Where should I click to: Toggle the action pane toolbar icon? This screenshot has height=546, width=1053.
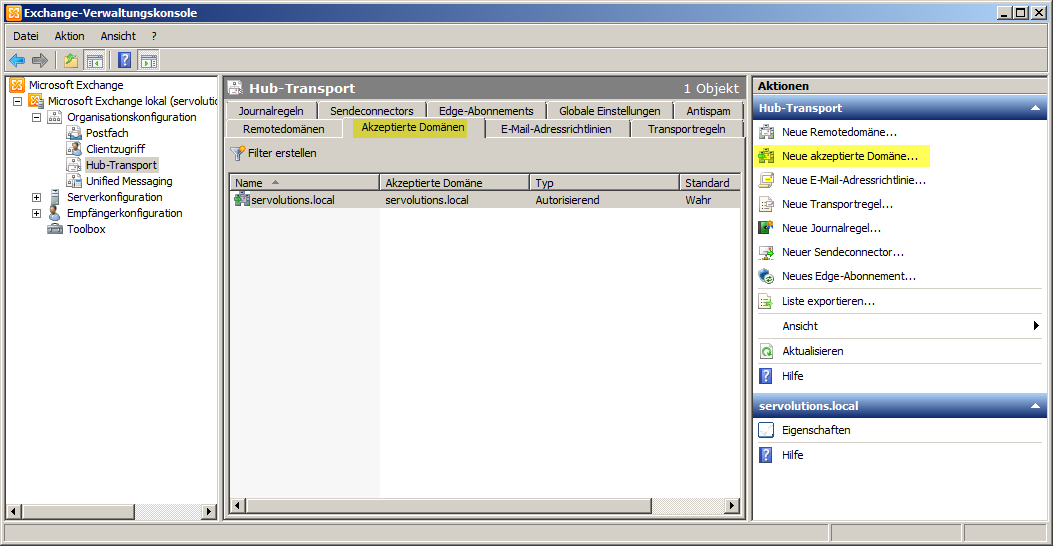click(x=148, y=60)
